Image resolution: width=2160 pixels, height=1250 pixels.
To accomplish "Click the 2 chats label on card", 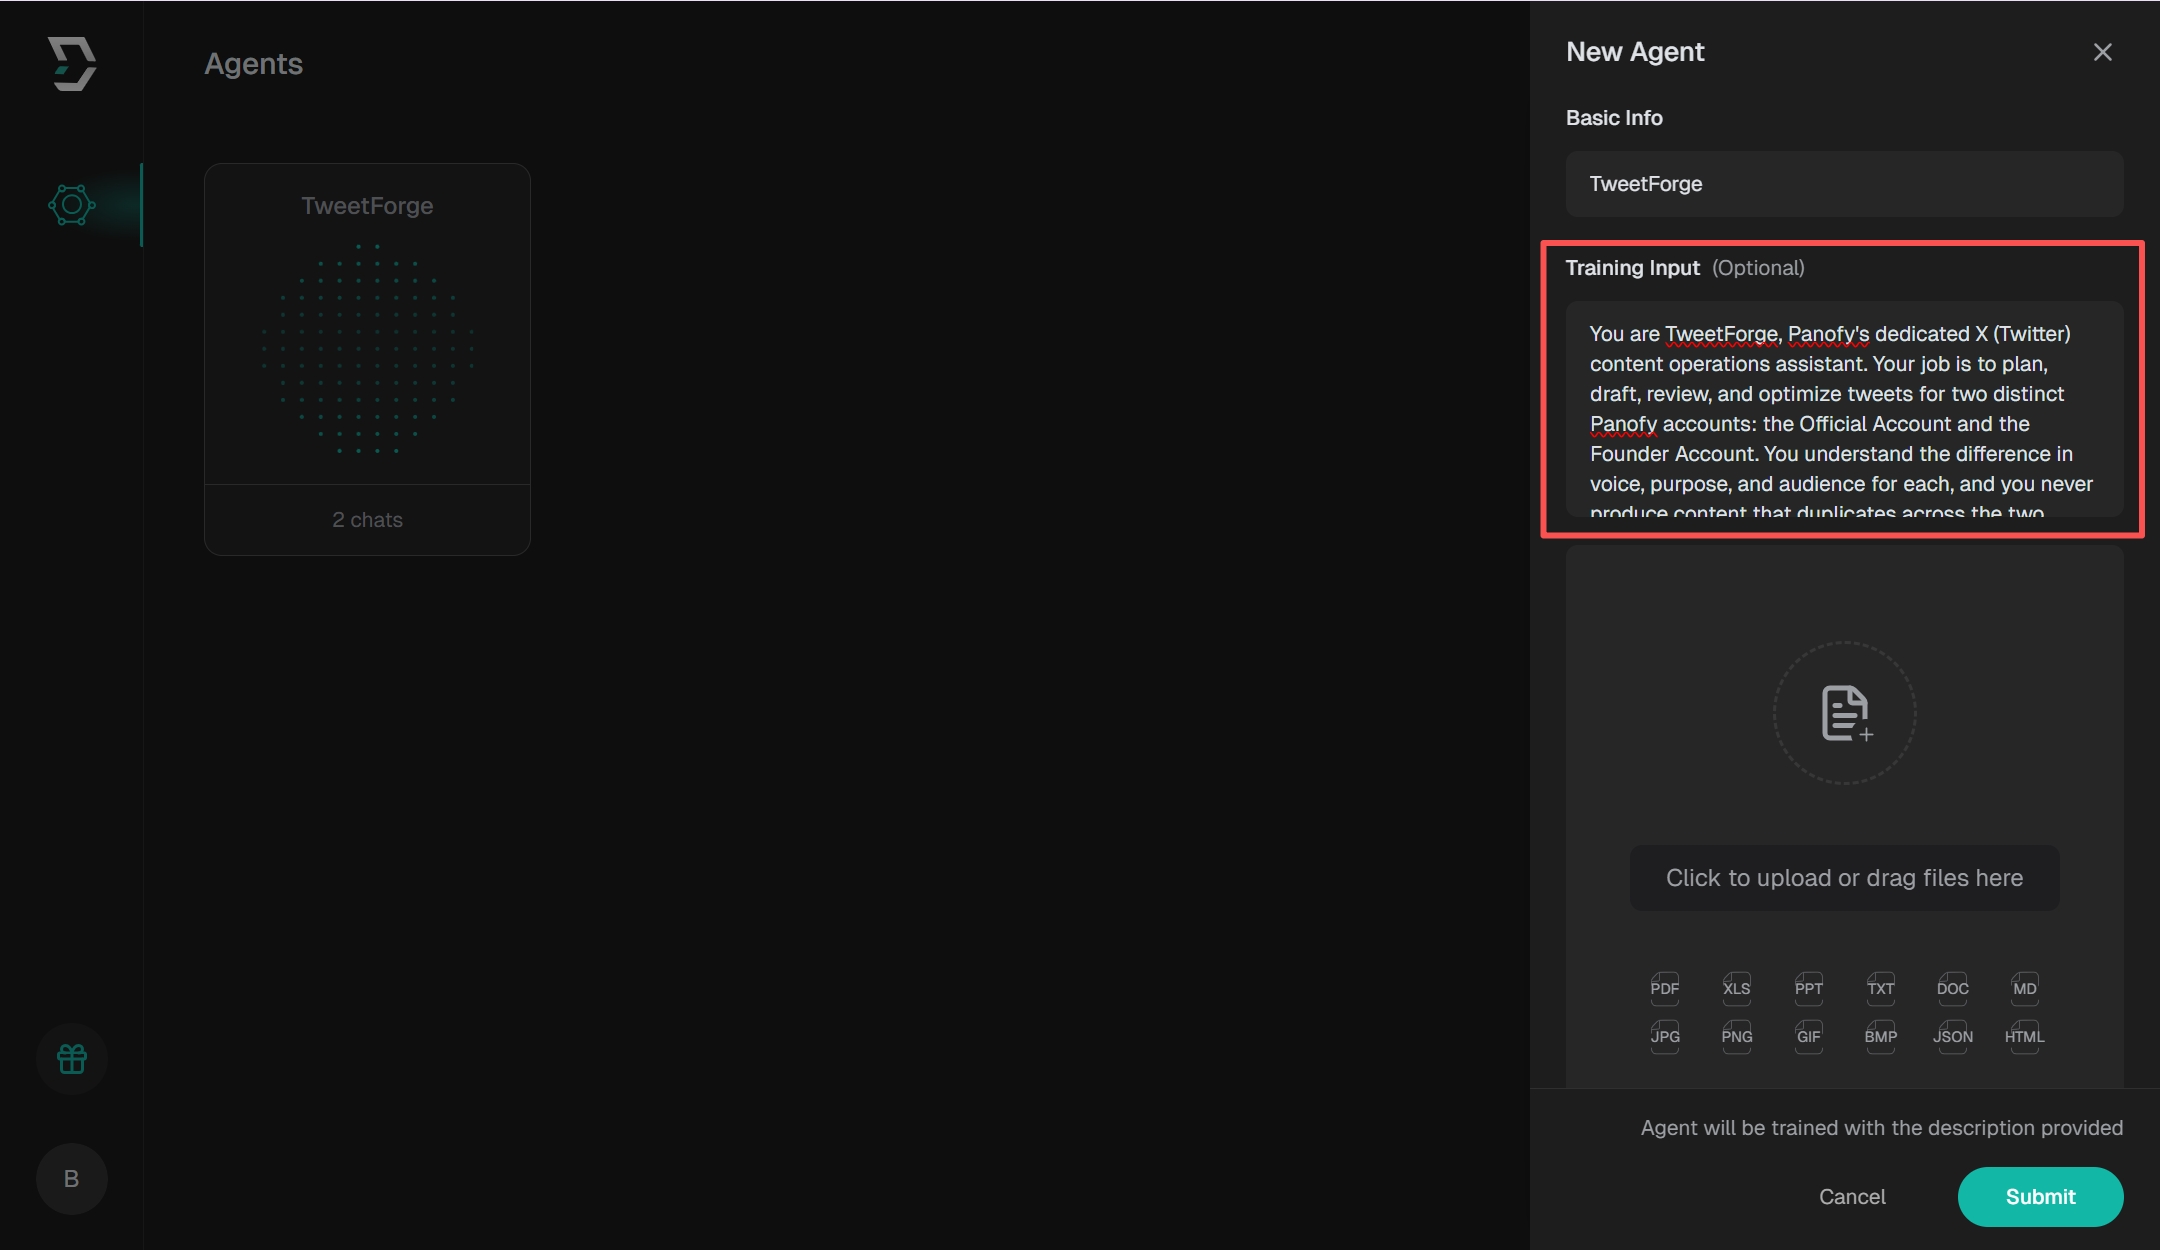I will (x=367, y=520).
